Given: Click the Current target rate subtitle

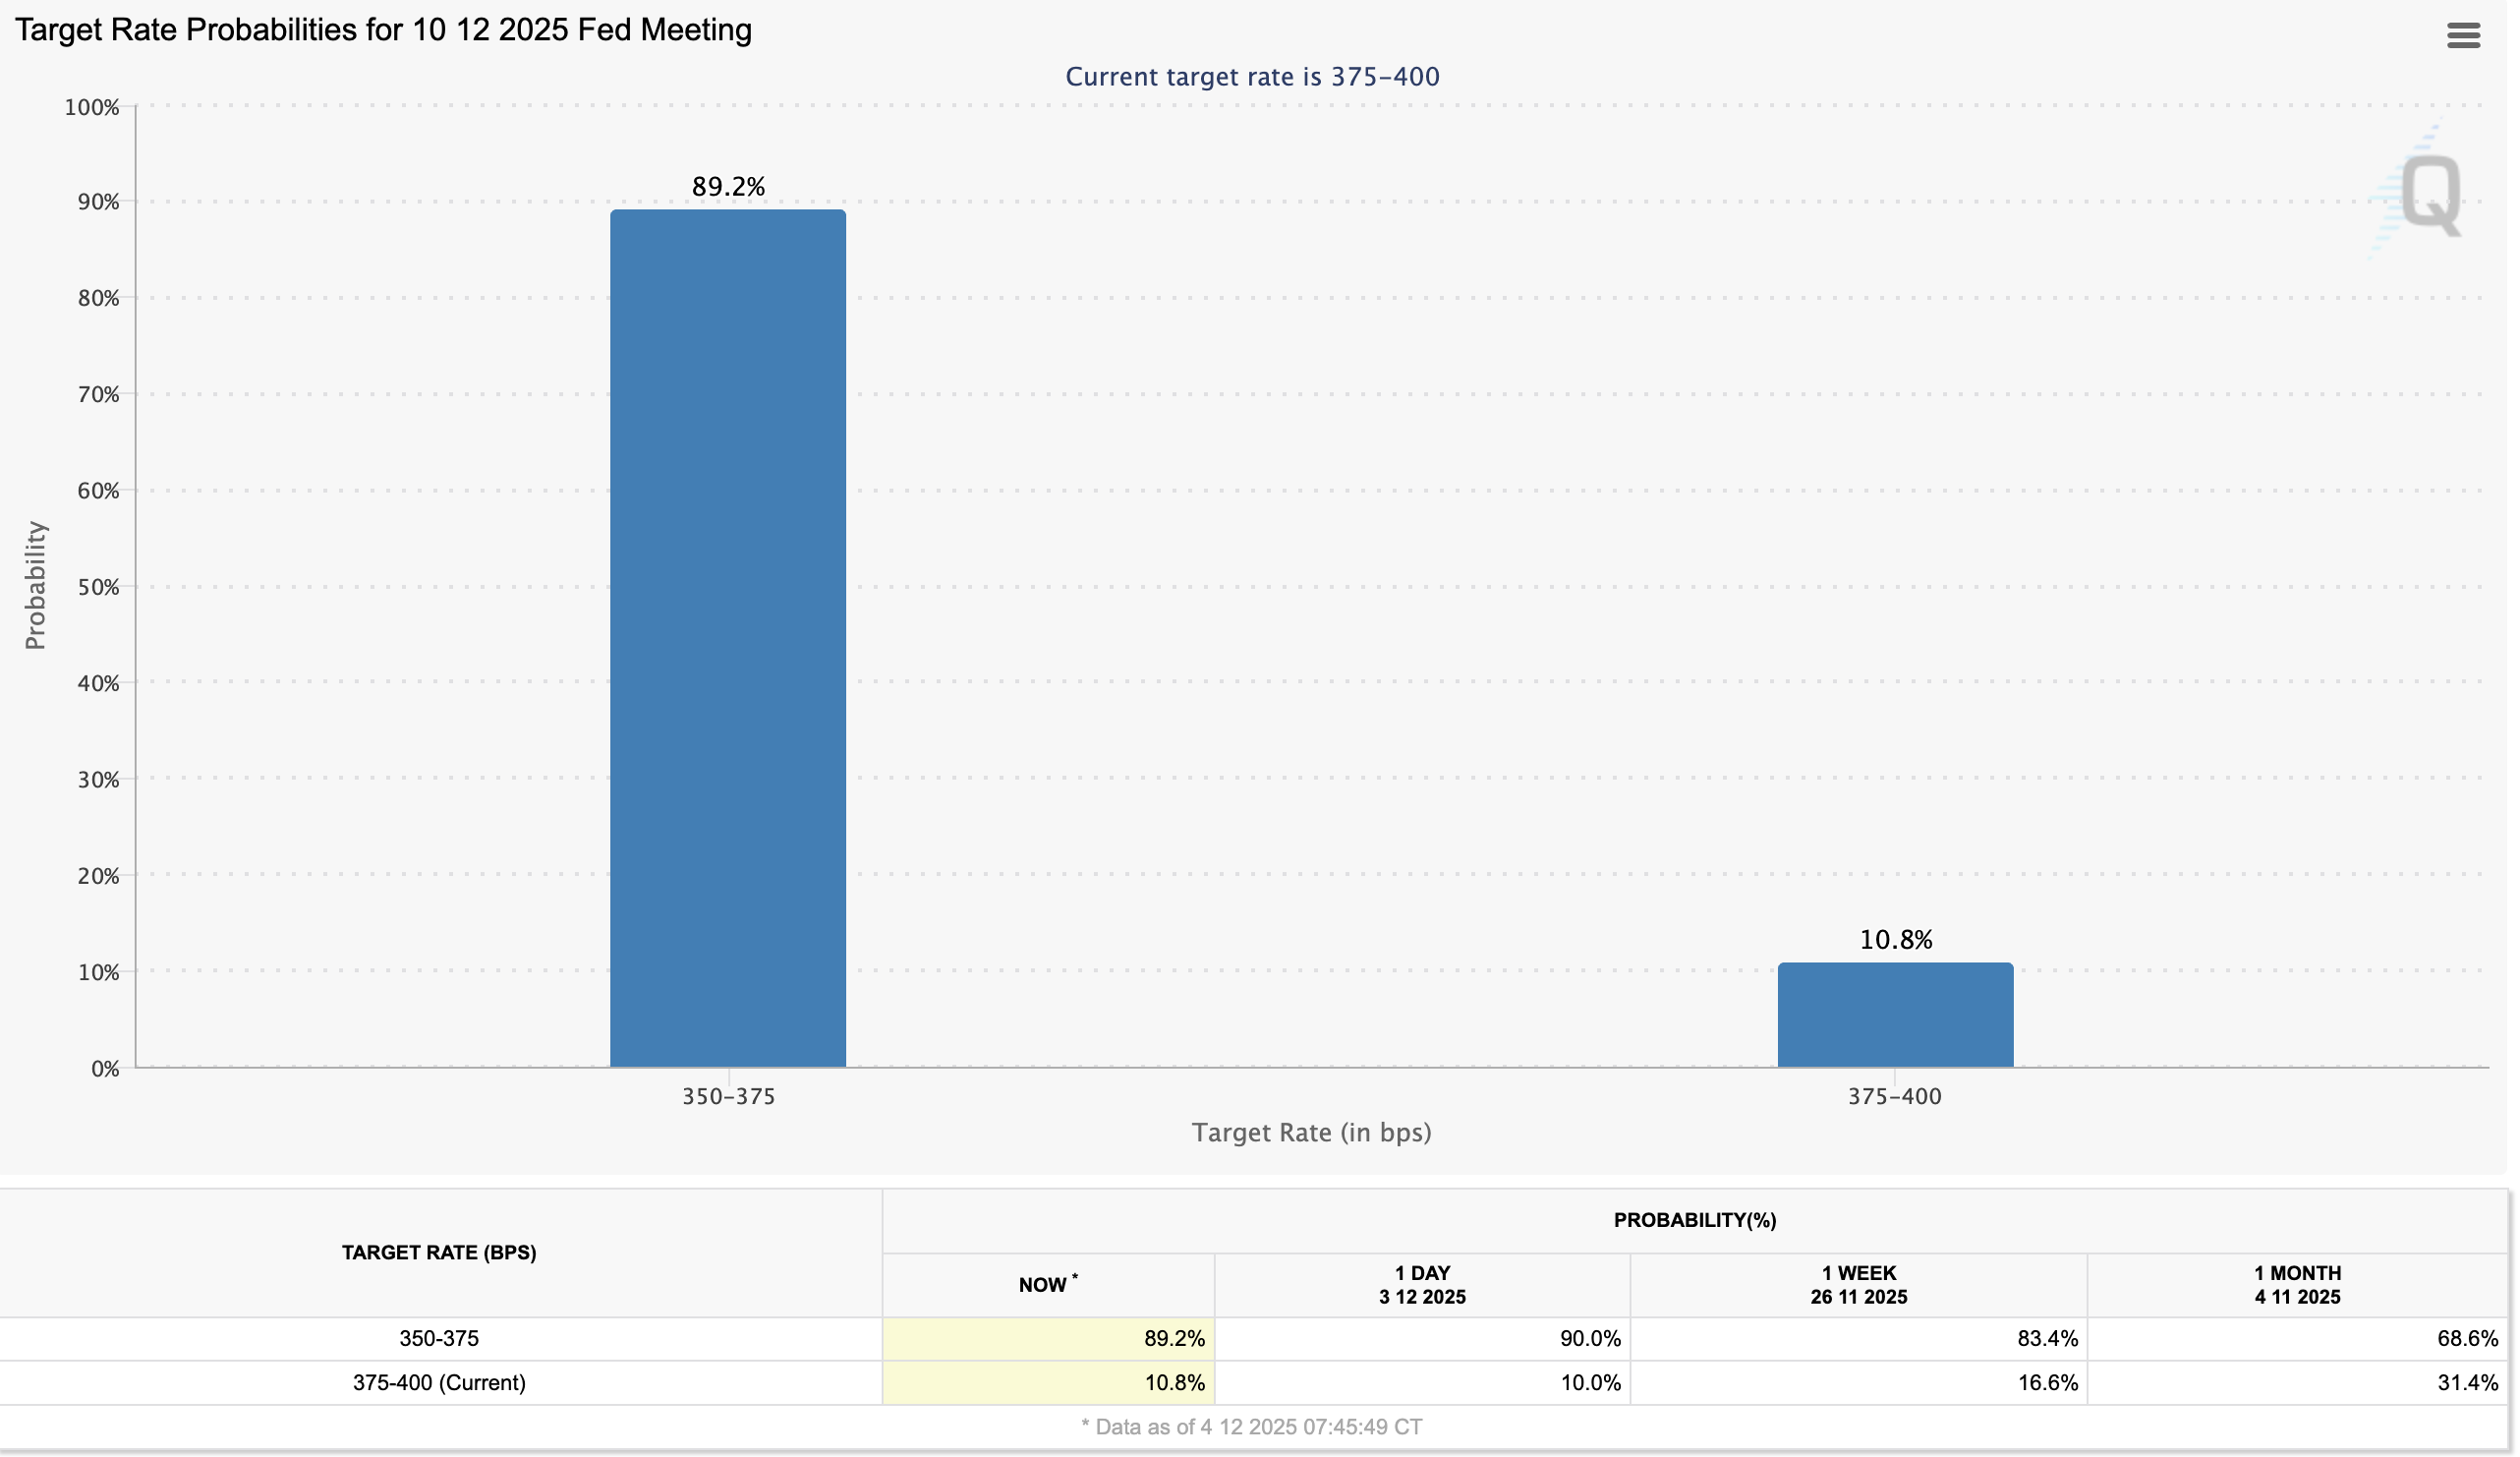Looking at the screenshot, I should point(1251,77).
